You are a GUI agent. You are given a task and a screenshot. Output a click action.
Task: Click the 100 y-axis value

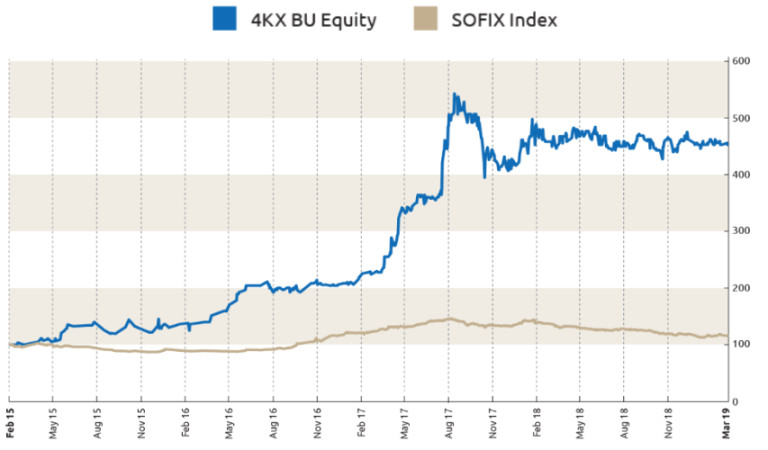741,345
